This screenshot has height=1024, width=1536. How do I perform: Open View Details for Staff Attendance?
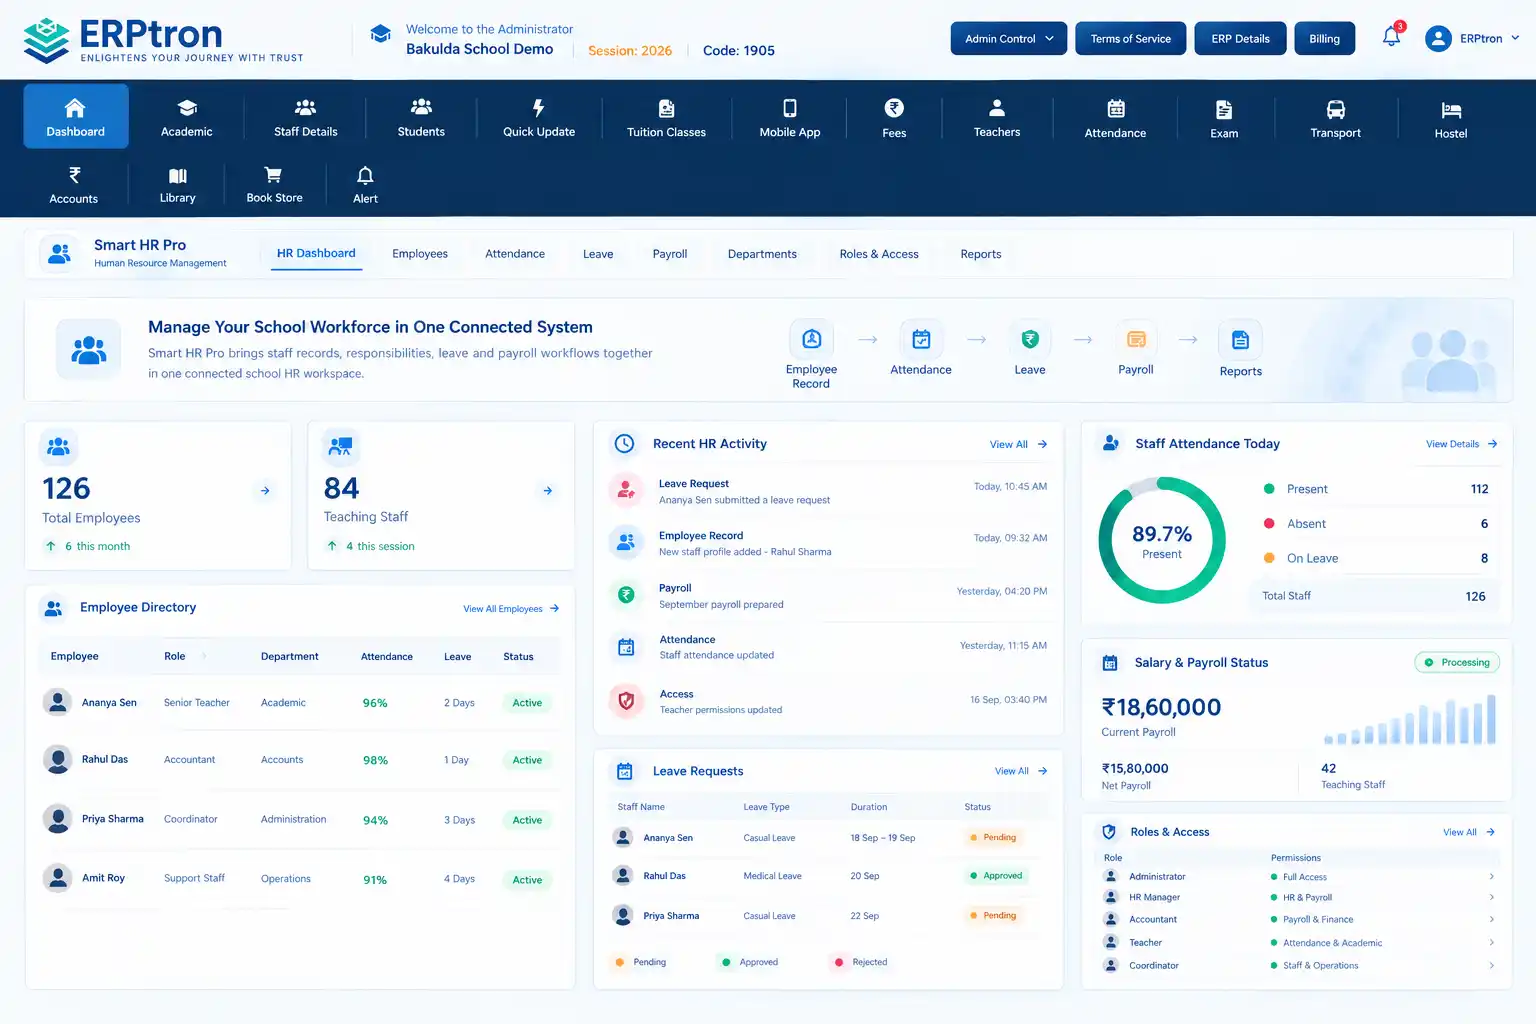pyautogui.click(x=1461, y=444)
